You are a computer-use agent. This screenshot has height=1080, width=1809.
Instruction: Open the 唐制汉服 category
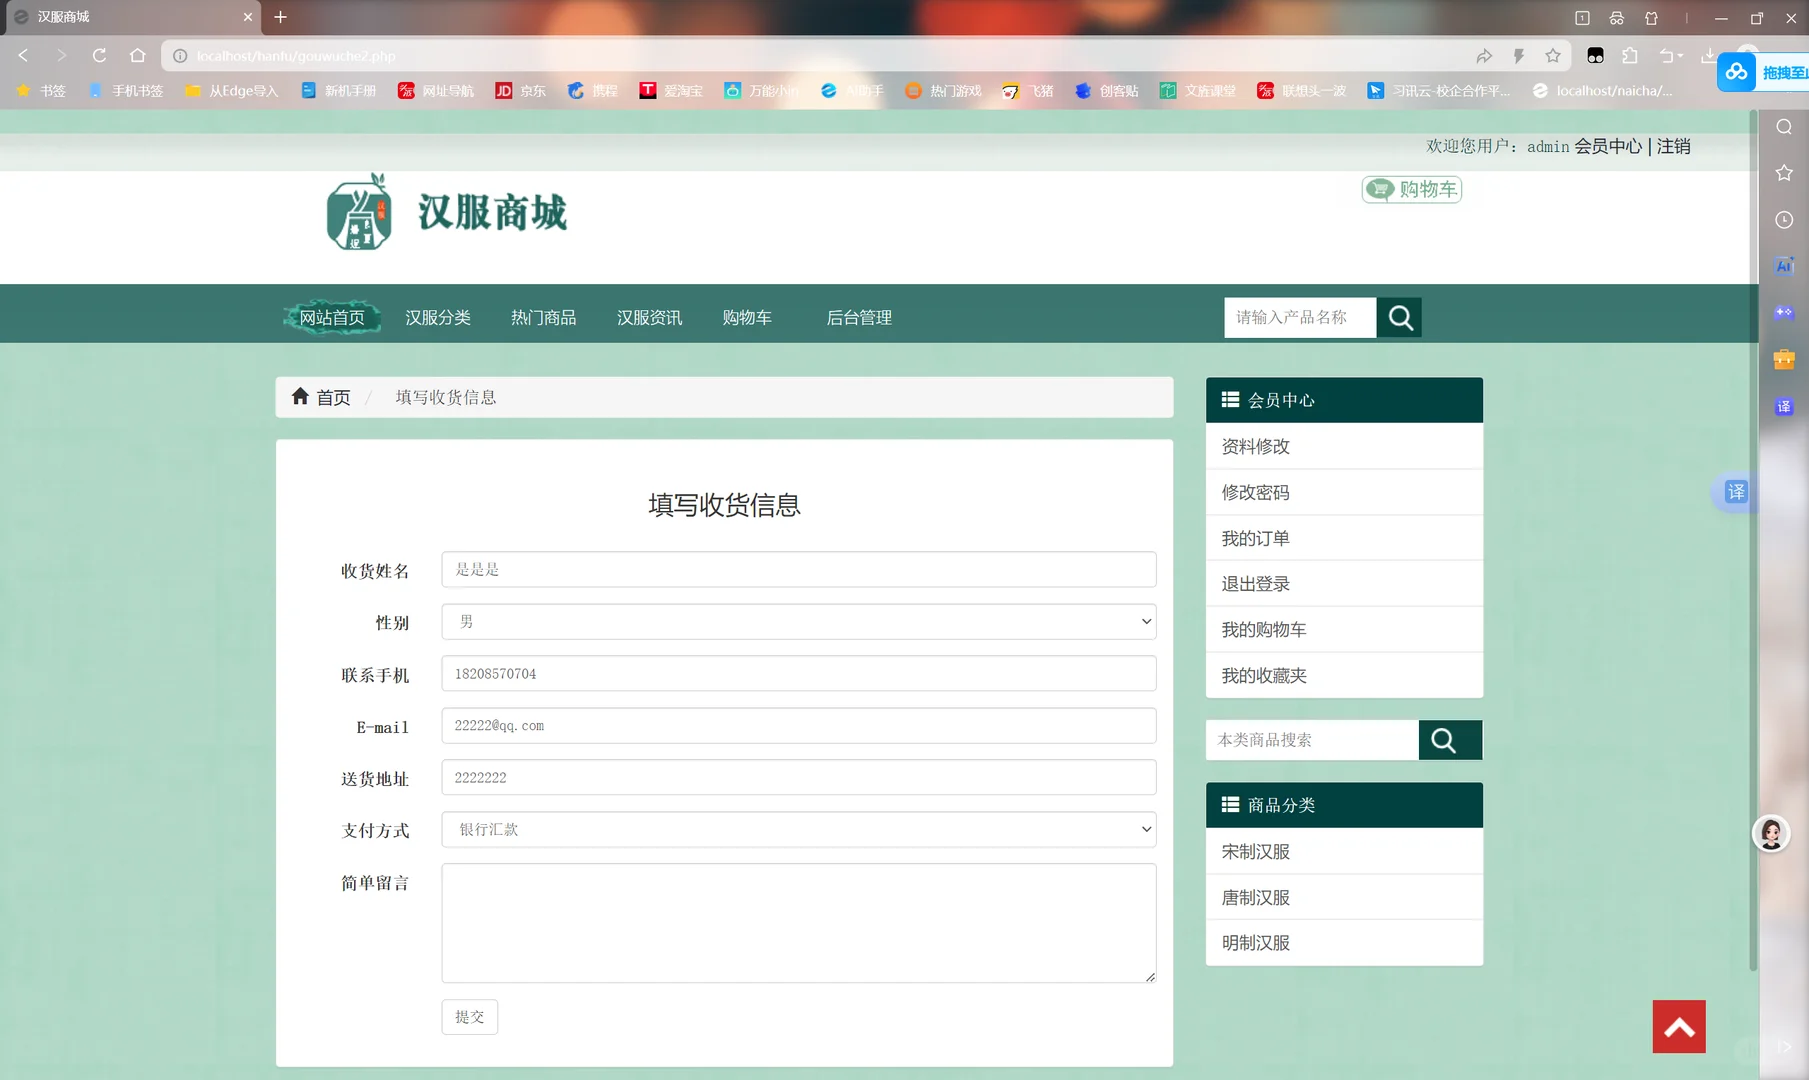click(x=1344, y=897)
